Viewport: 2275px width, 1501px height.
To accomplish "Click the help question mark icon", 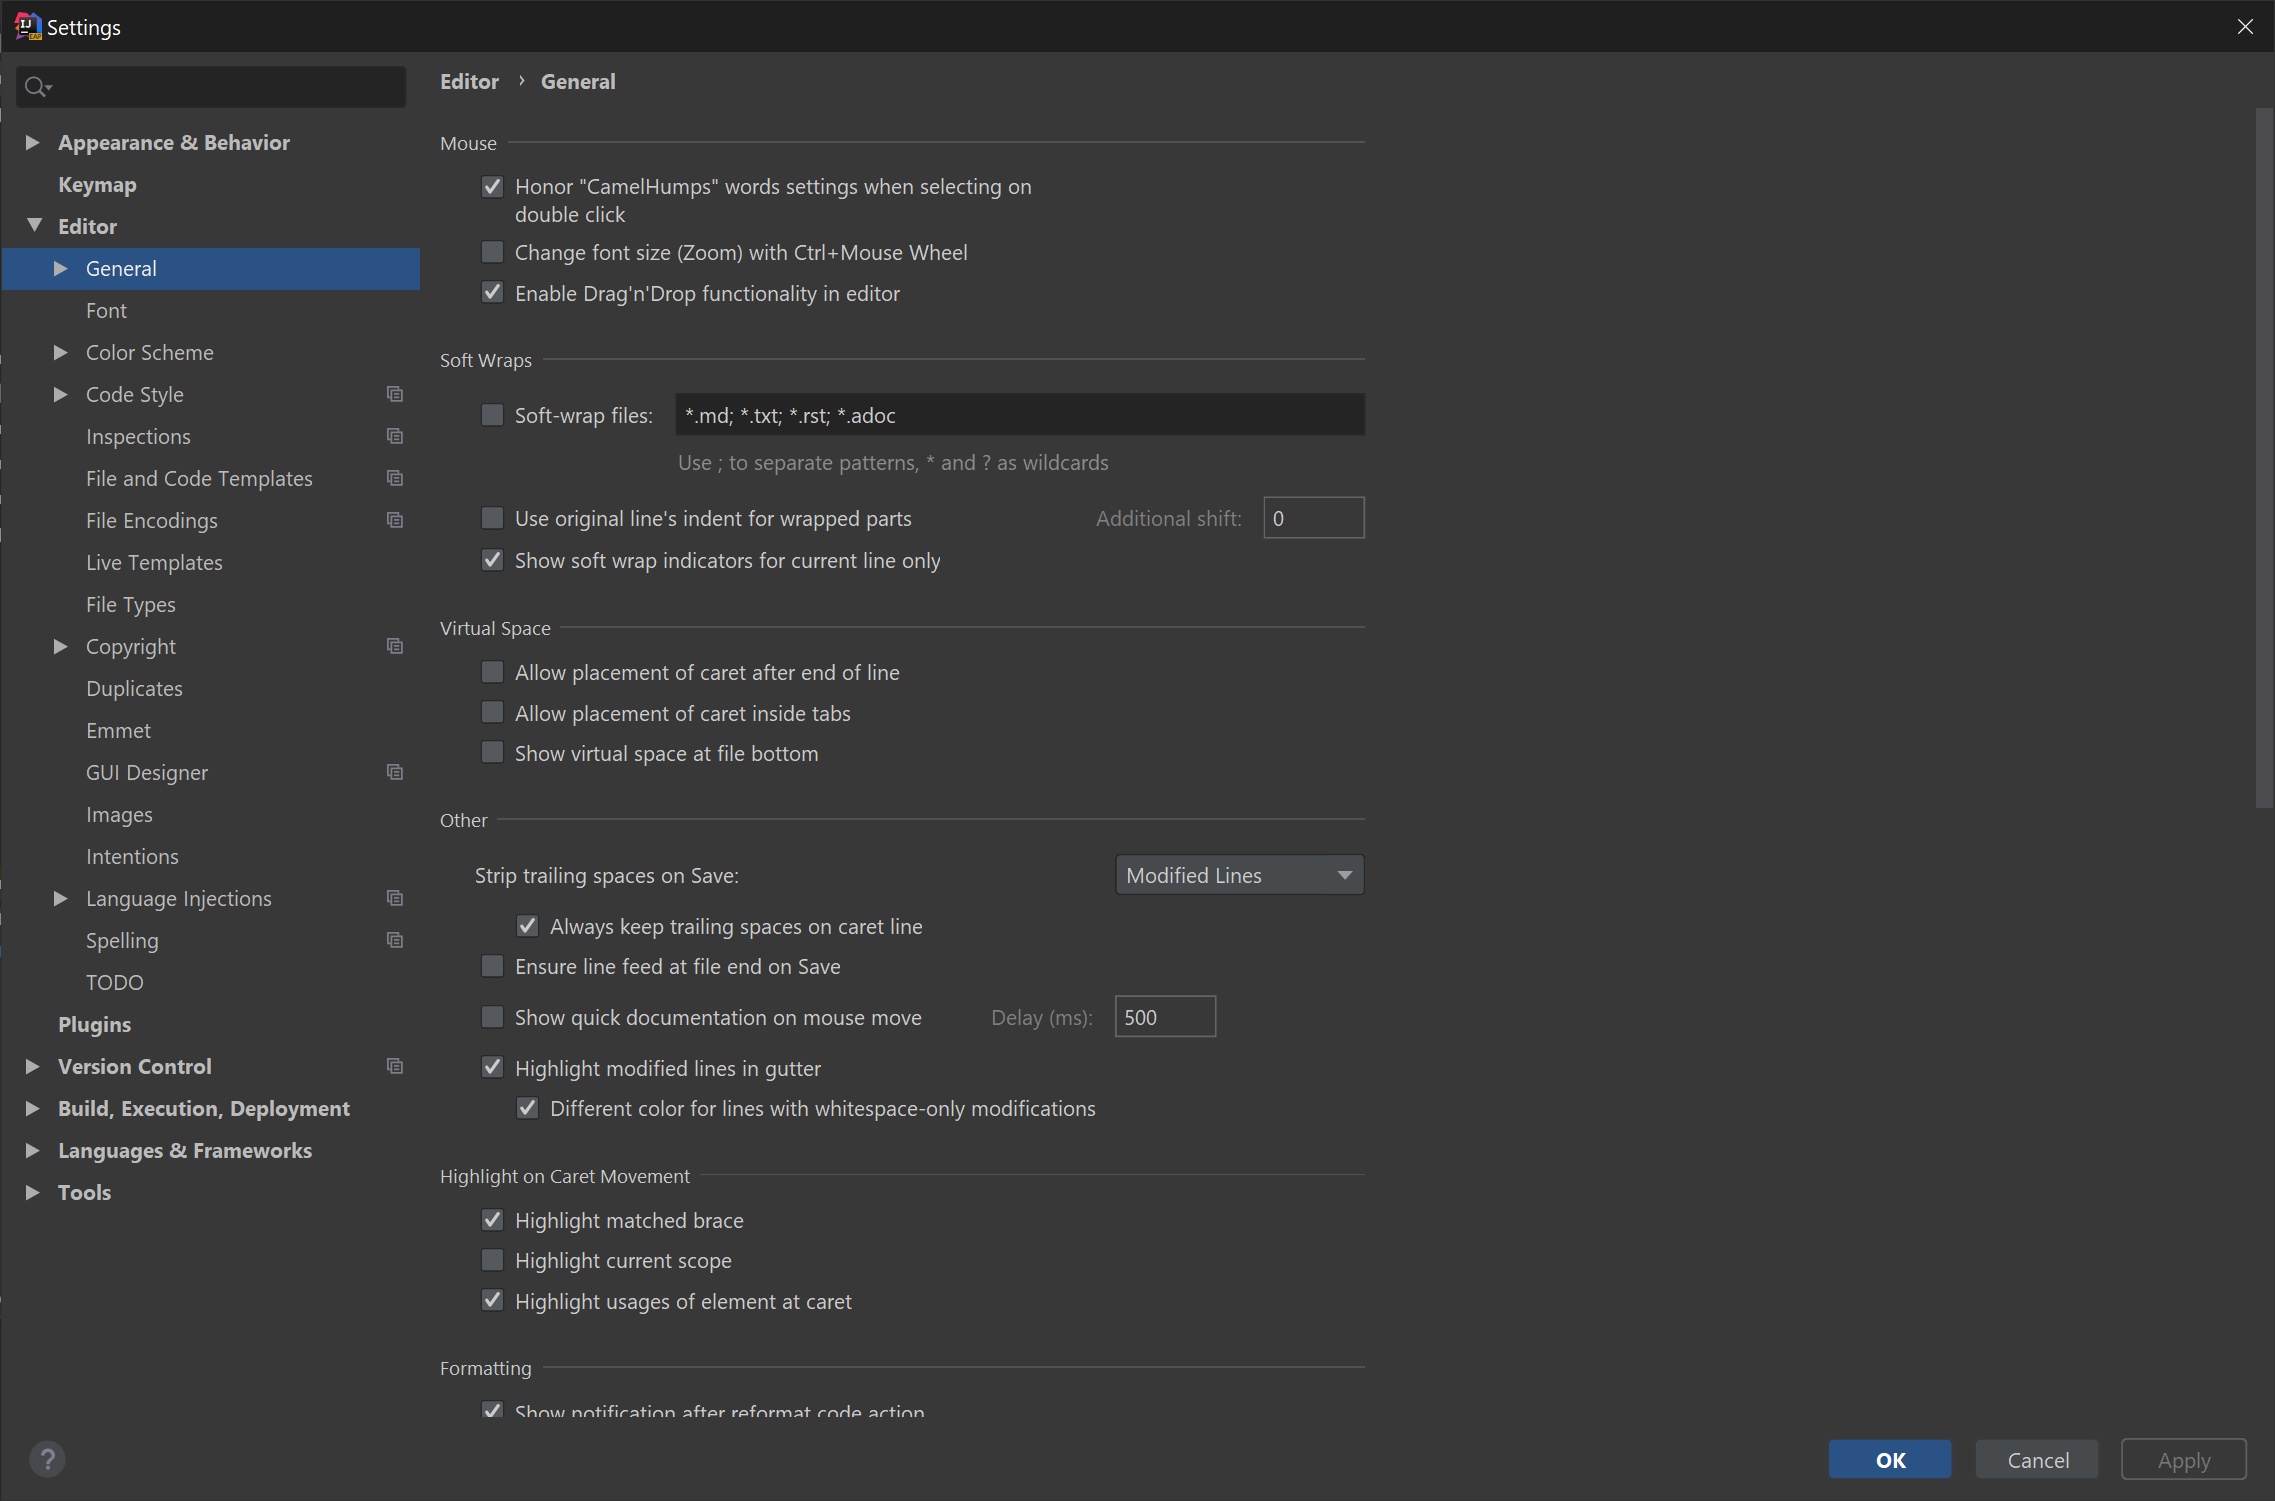I will click(47, 1459).
